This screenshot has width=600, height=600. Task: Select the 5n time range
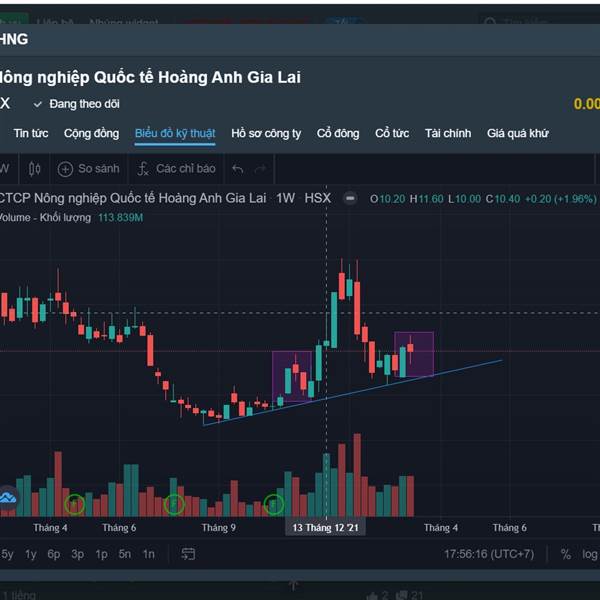(125, 554)
